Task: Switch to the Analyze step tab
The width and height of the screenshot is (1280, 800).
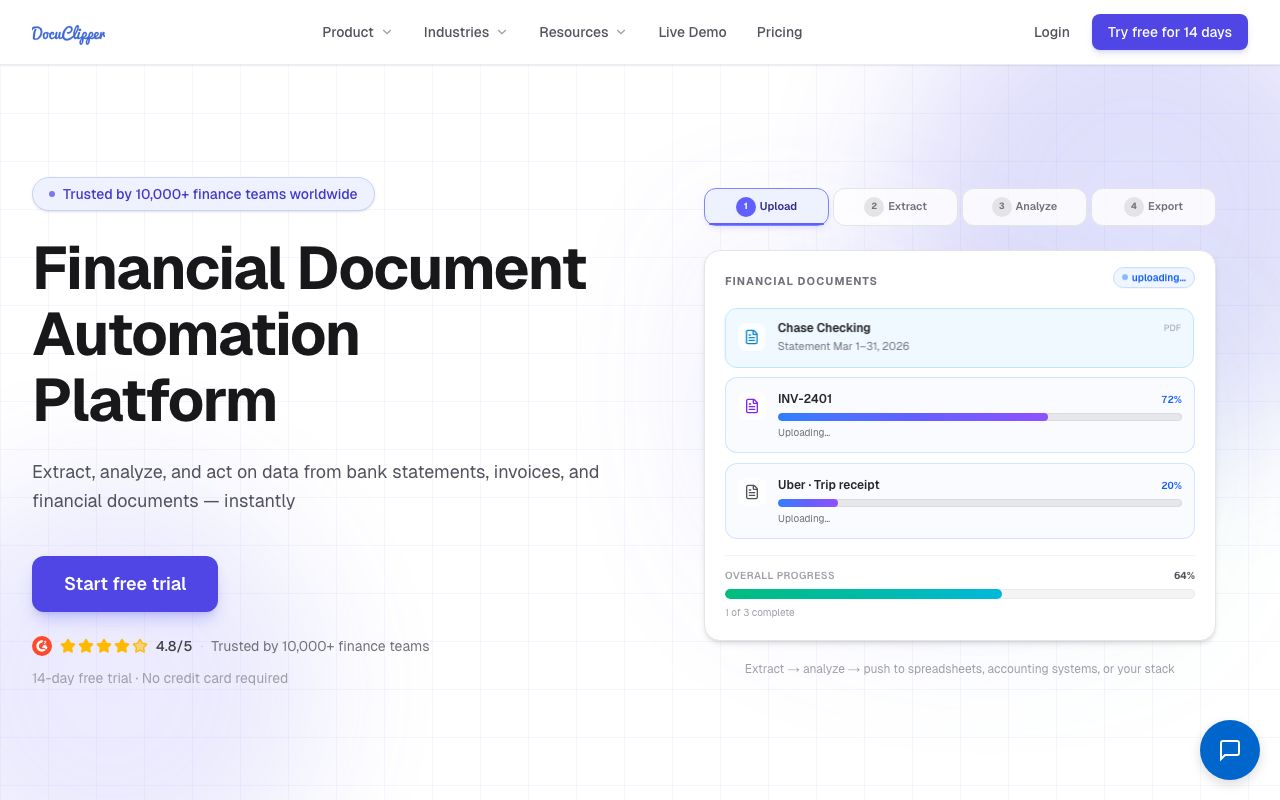Action: (1024, 206)
